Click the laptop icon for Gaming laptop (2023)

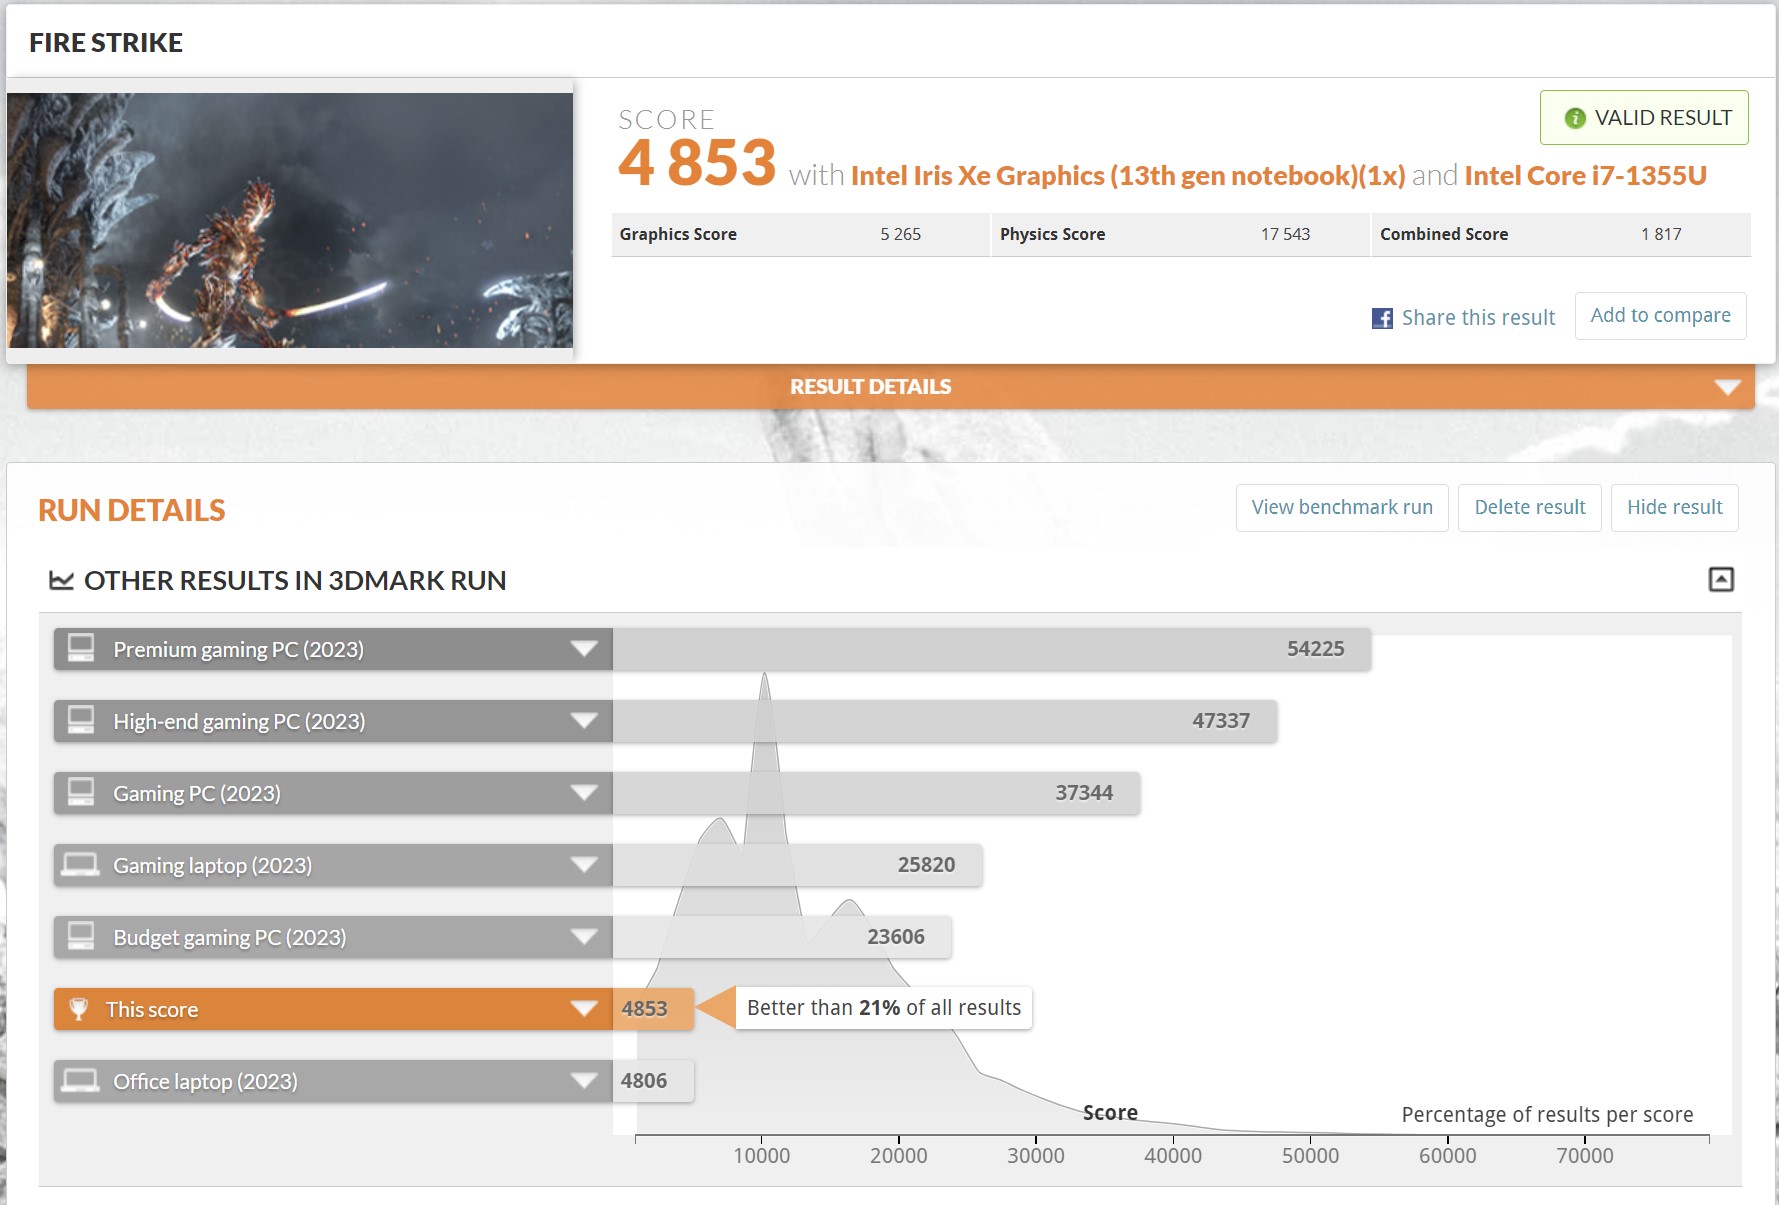coord(81,865)
